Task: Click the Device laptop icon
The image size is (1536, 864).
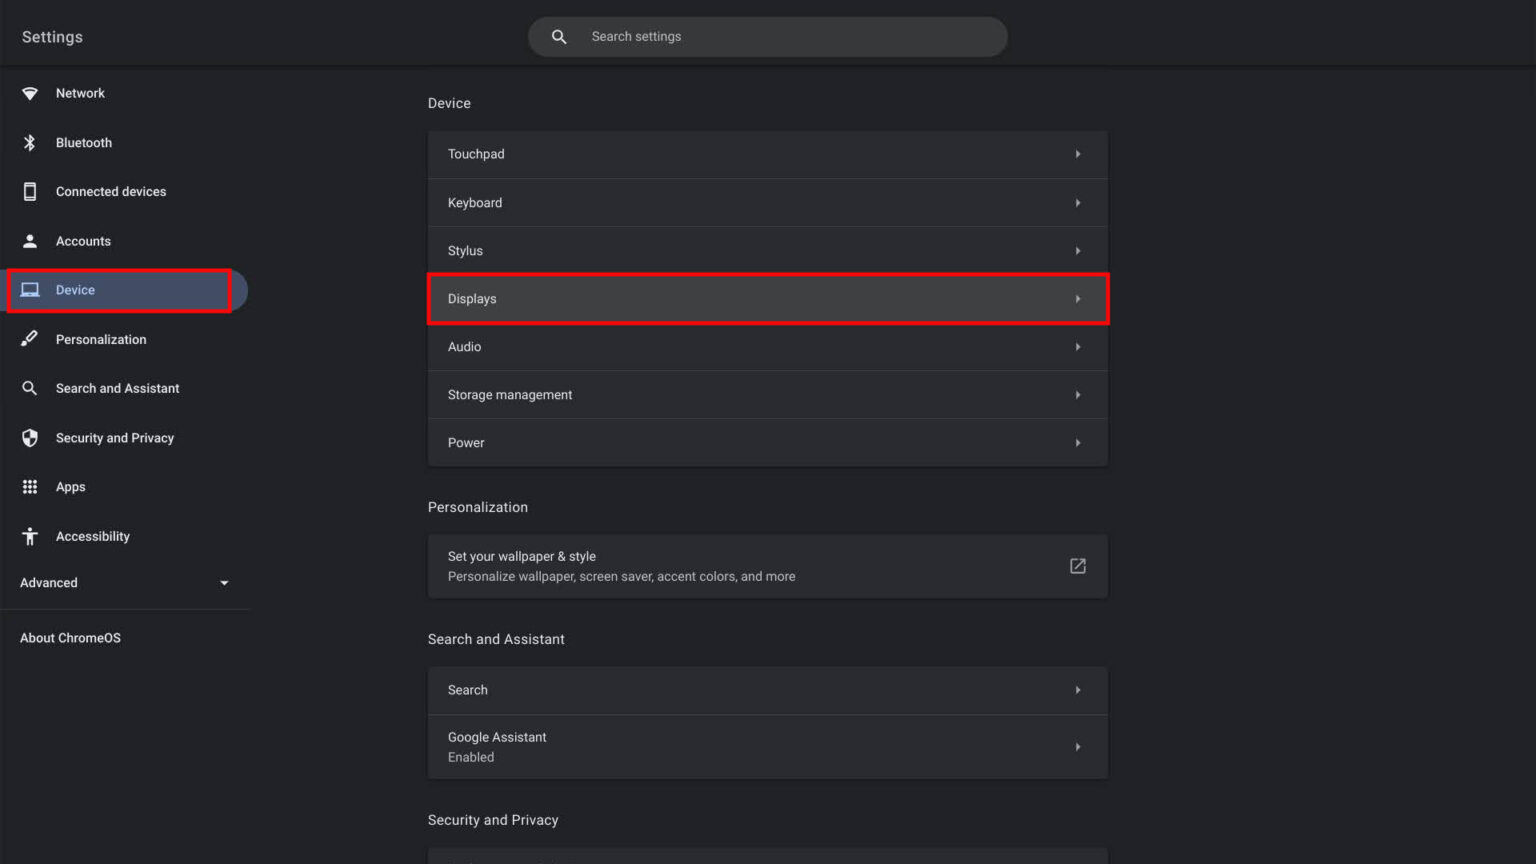Action: pos(30,290)
